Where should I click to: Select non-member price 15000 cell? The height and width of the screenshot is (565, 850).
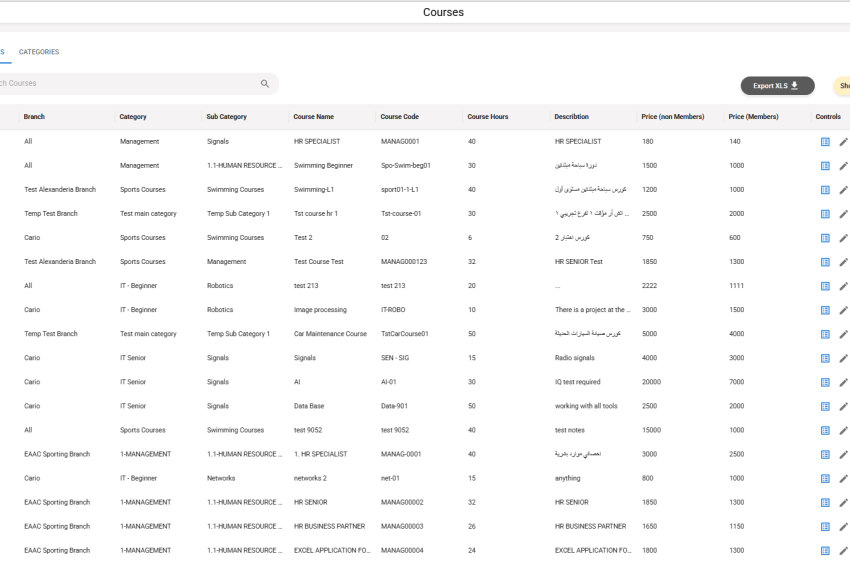651,430
